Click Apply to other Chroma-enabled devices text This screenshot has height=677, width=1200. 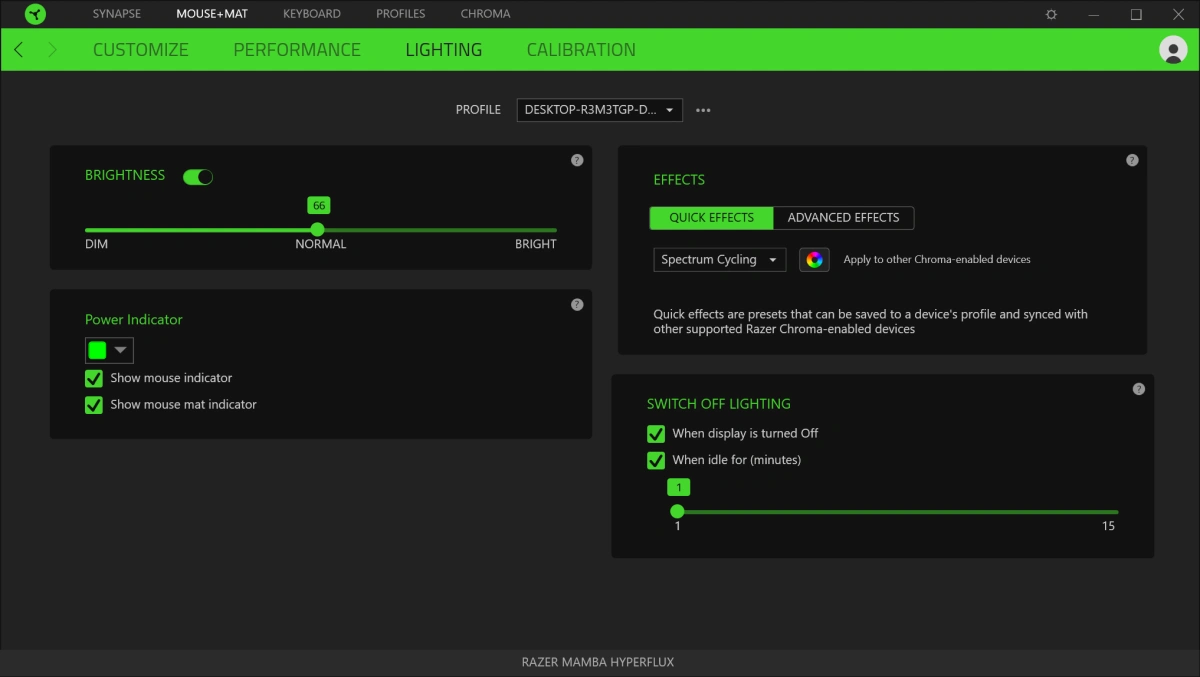point(937,260)
